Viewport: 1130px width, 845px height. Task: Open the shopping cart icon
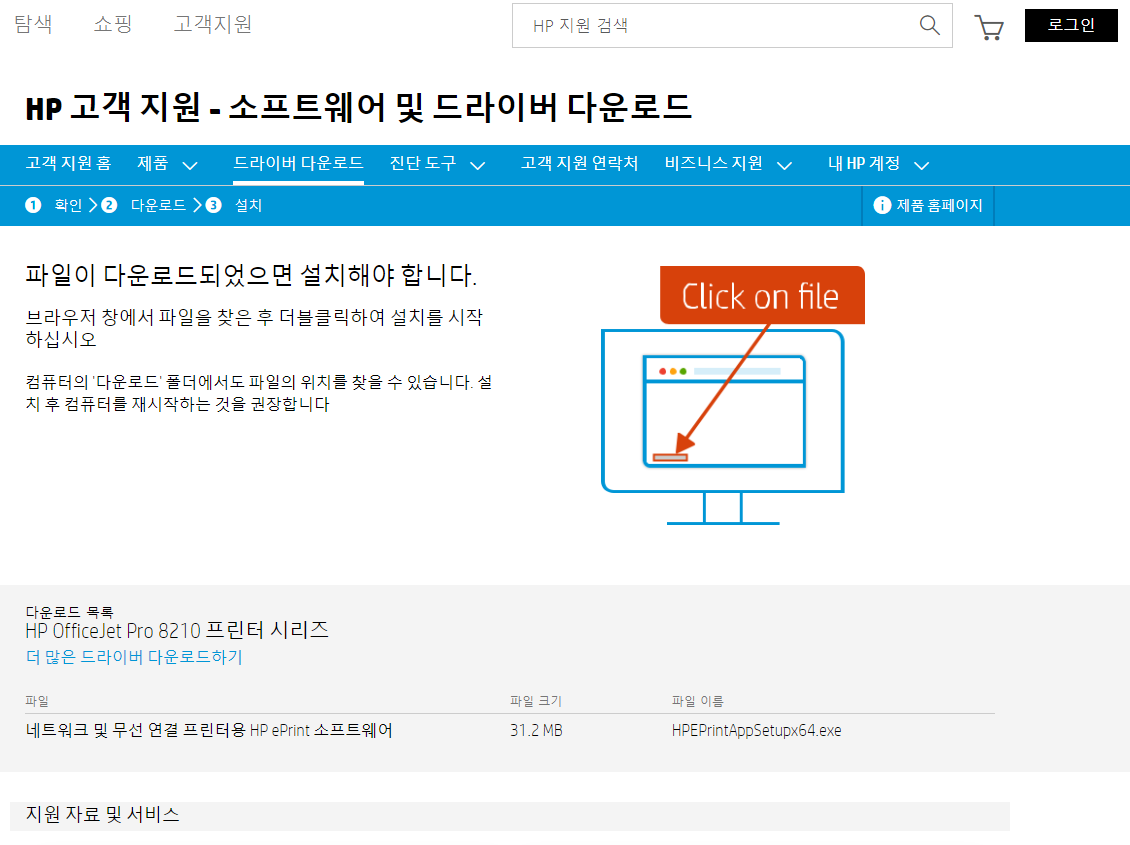(x=989, y=27)
